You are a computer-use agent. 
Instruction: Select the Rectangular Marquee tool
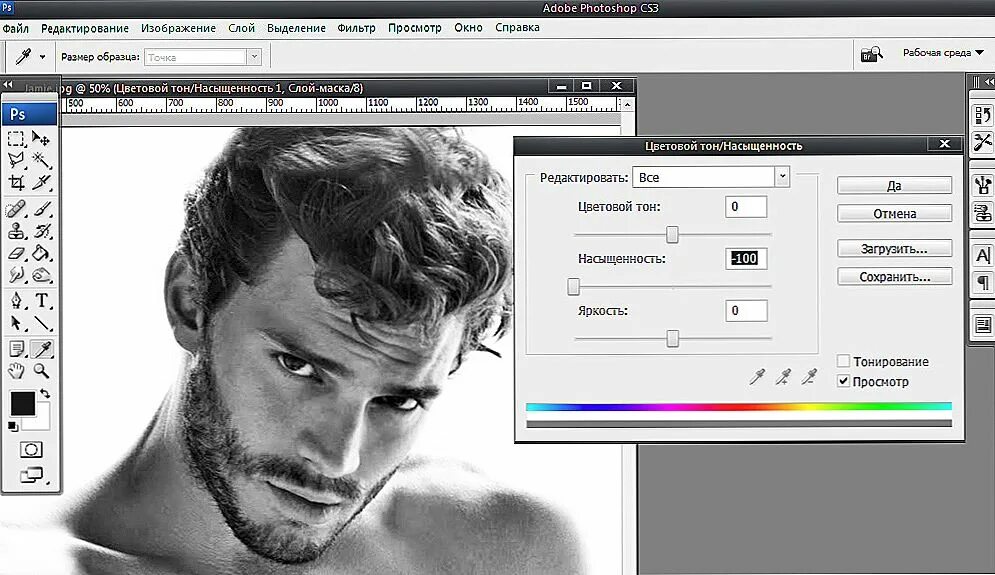[x=16, y=138]
